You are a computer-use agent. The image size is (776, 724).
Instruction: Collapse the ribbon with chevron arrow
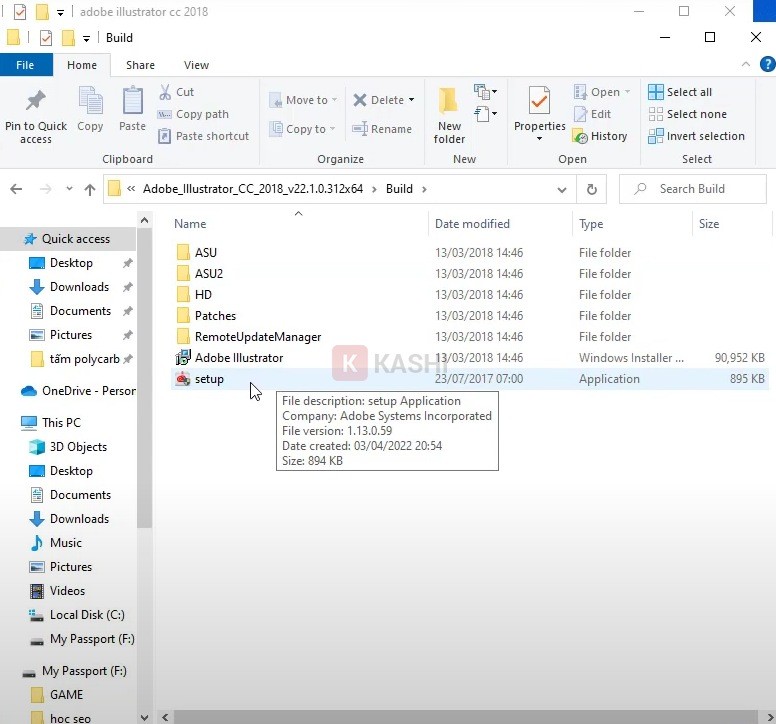coord(745,64)
